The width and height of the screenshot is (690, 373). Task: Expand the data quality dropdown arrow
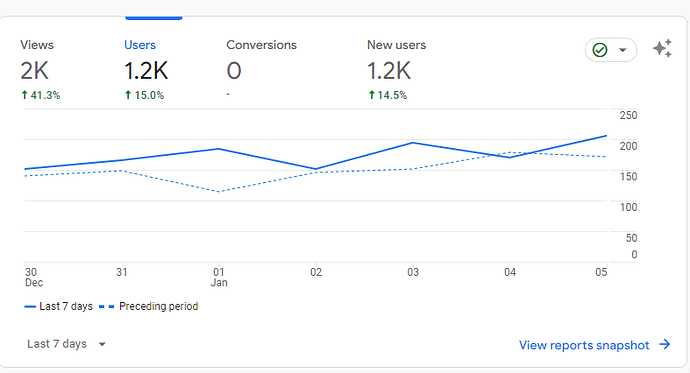point(623,50)
